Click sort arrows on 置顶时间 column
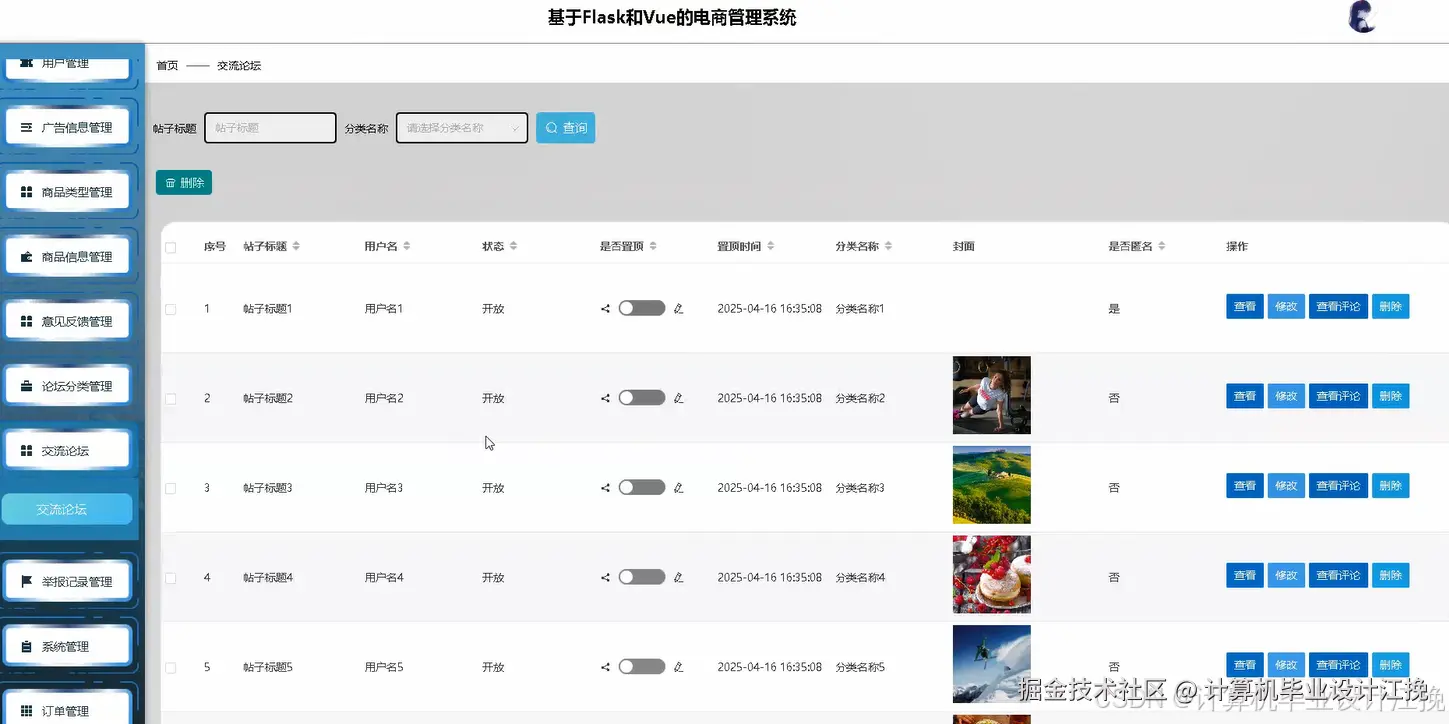 [x=770, y=246]
